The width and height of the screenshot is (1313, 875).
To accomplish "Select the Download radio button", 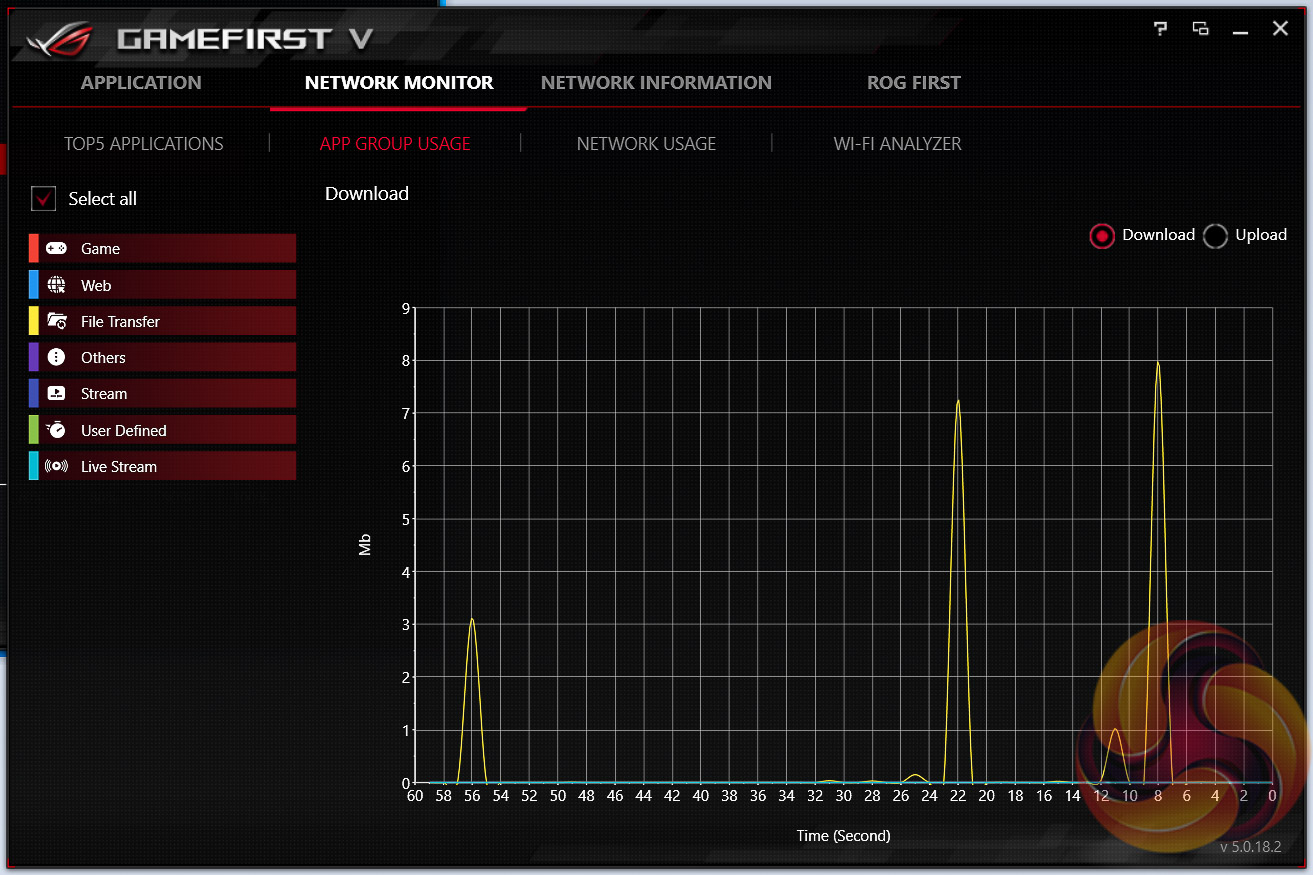I will tap(1102, 236).
